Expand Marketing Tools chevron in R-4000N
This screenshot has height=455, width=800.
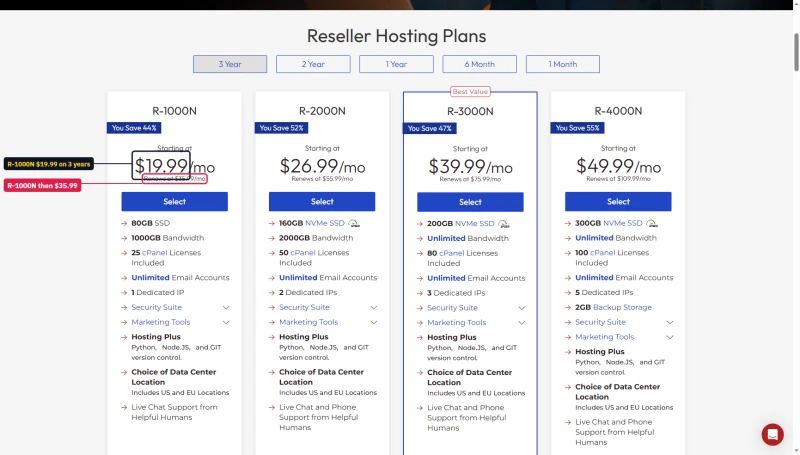[x=670, y=337]
